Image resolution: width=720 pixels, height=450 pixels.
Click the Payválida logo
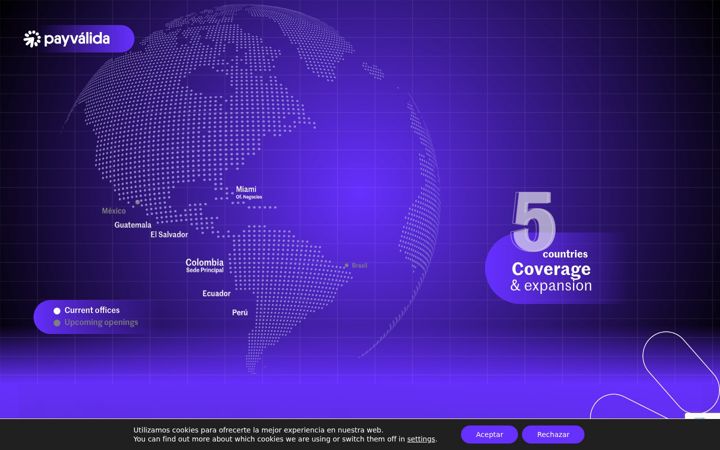pos(67,39)
